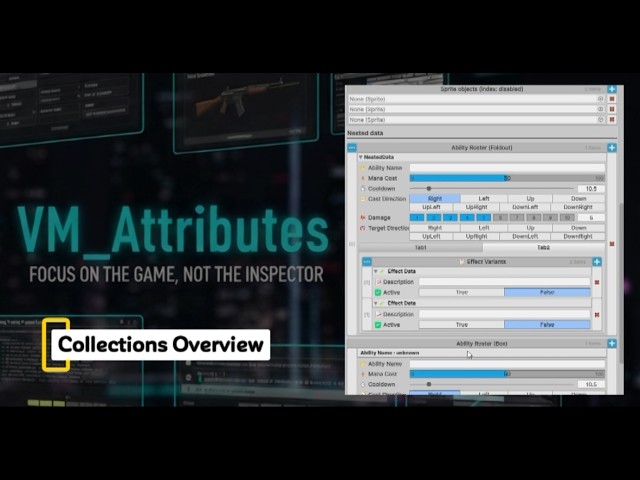
Task: Pick DownLeft under Target Direction
Action: [x=525, y=236]
